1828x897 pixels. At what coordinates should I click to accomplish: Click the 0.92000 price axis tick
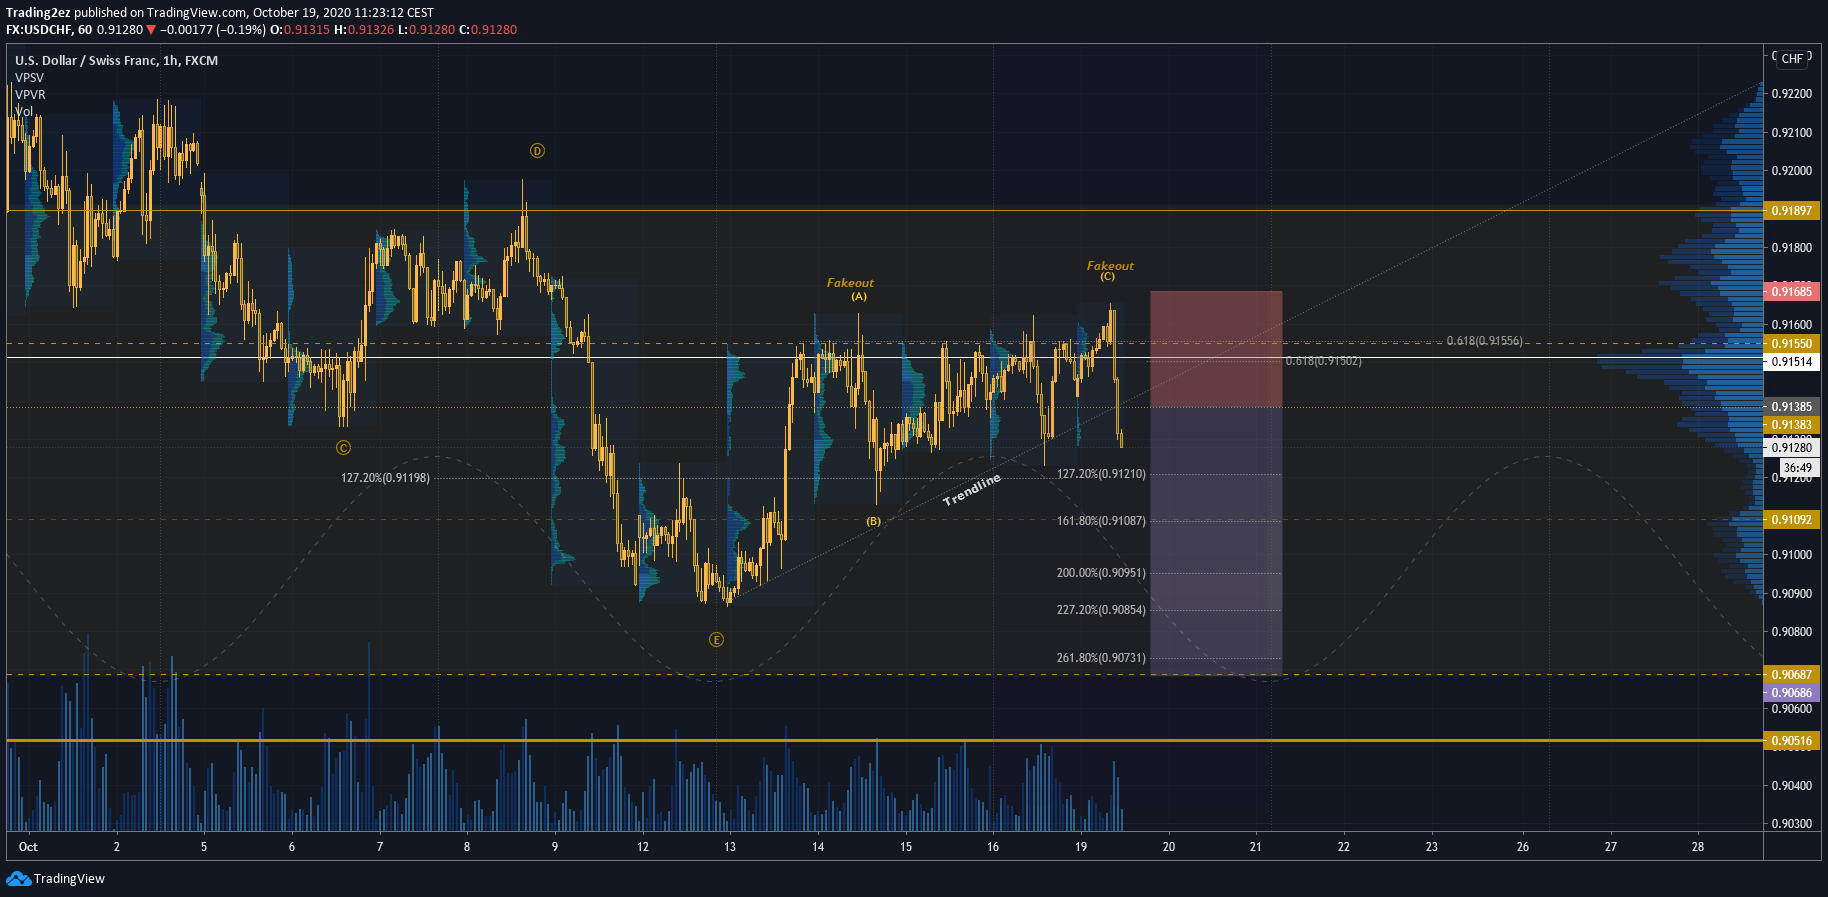(x=1791, y=171)
